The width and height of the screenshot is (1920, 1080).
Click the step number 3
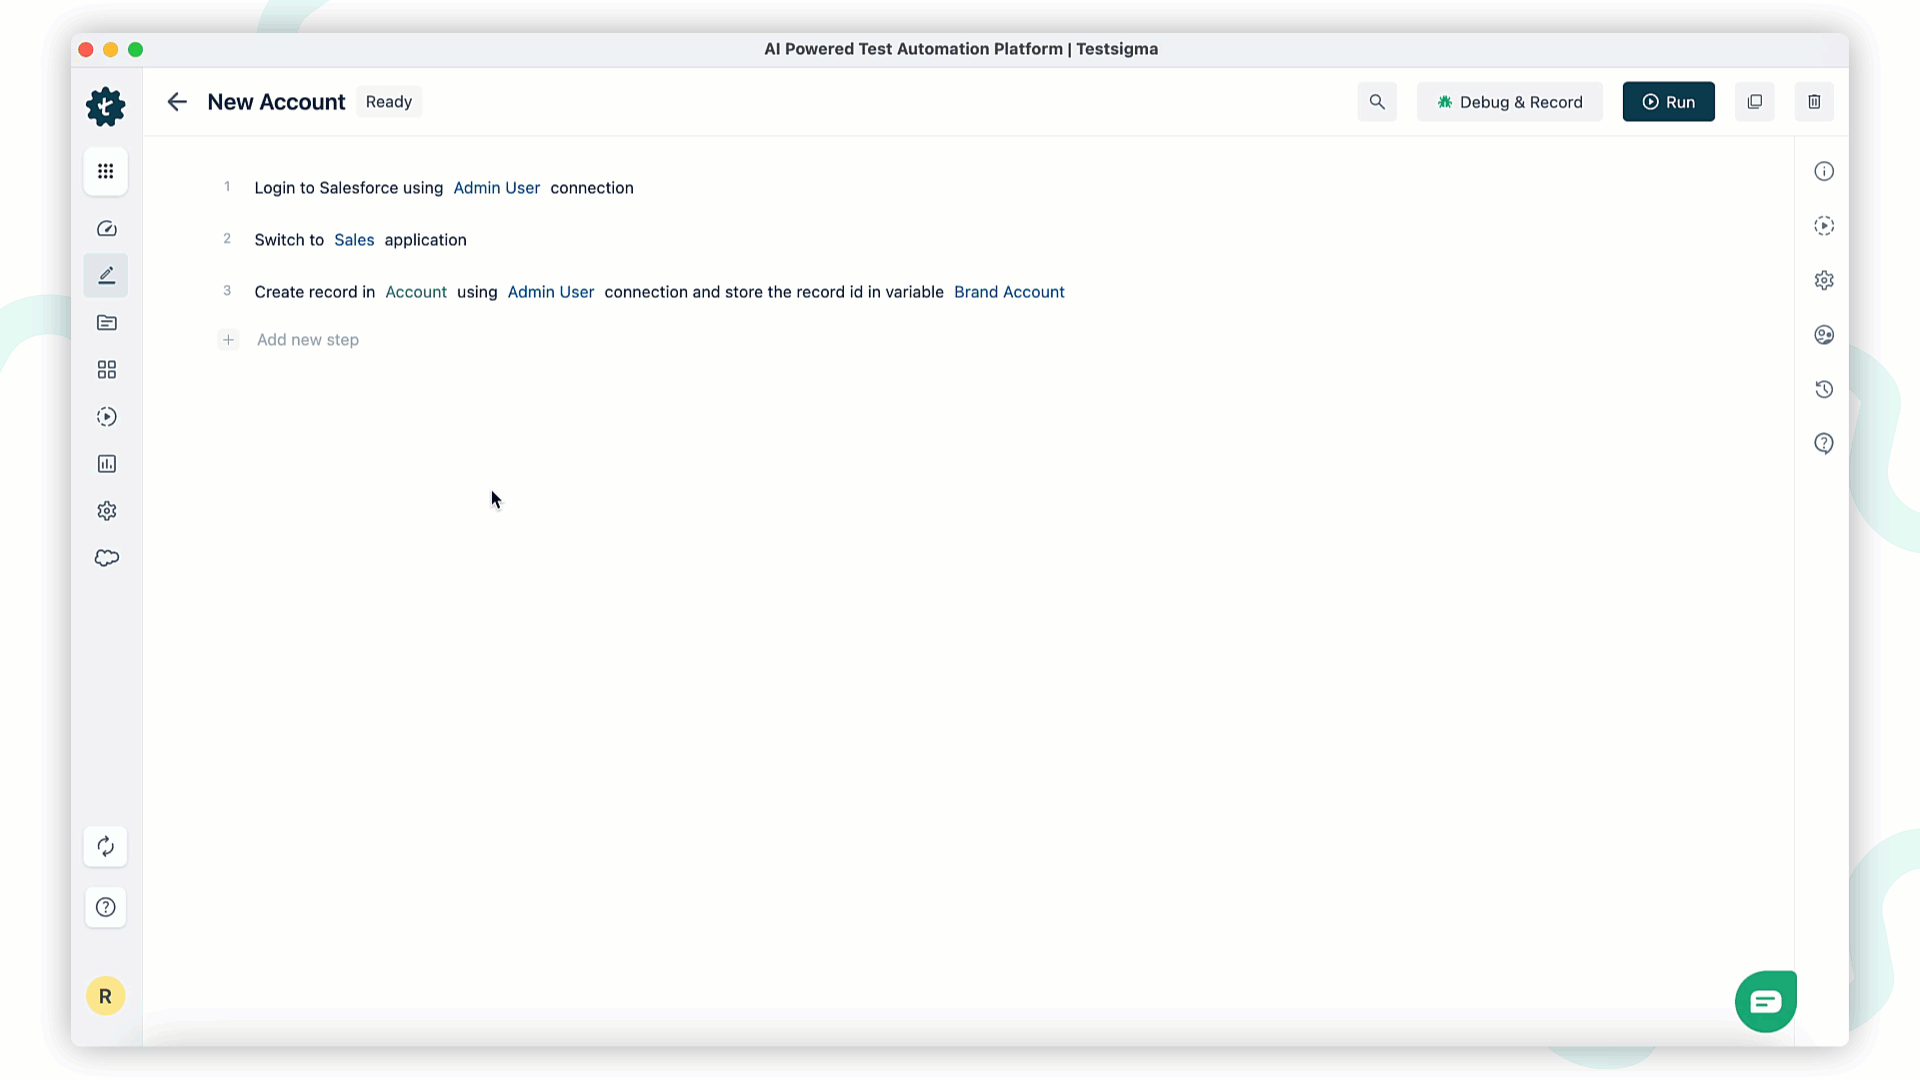point(227,291)
